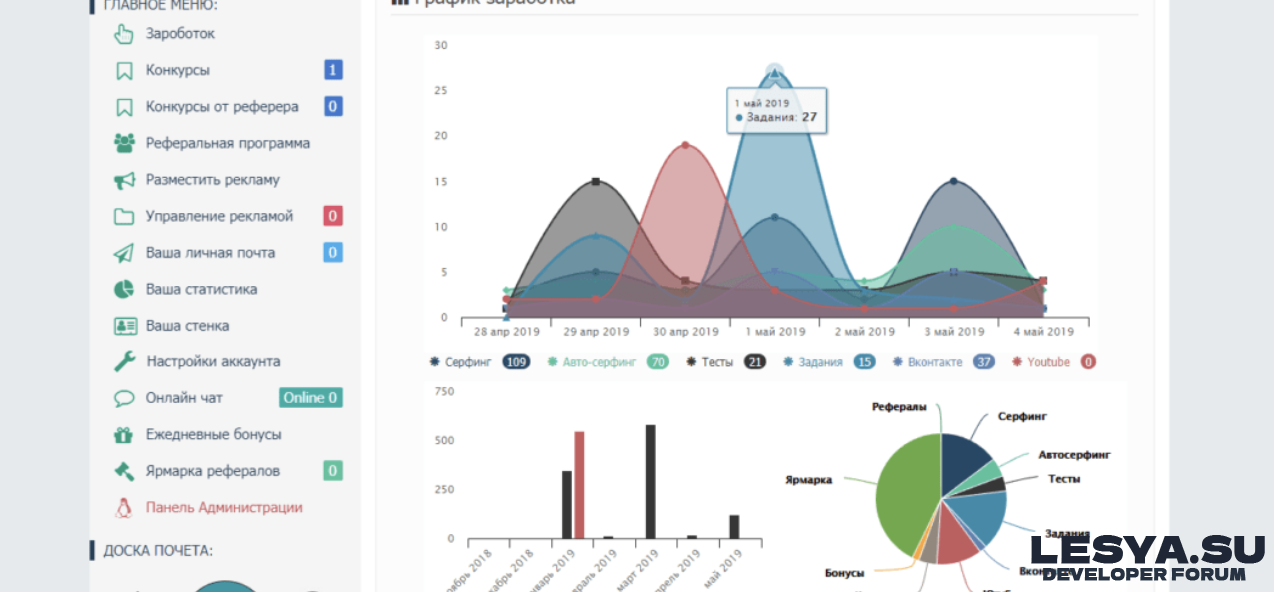This screenshot has height=592, width=1274.
Task: Click the bookmark icon next to Конкурсы
Action: point(124,71)
